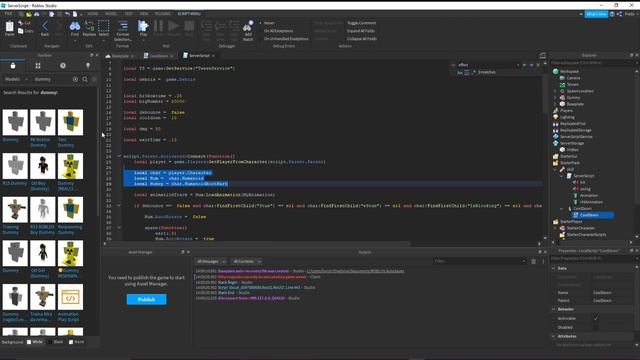Select Black background option in Toolbox
This screenshot has height=360, width=640.
tap(56, 342)
